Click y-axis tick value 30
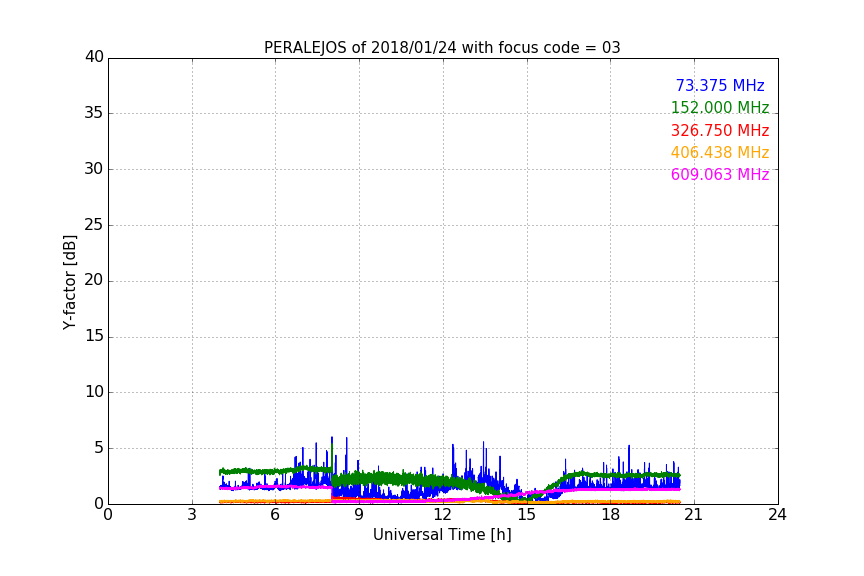This screenshot has height=576, width=864. 94,169
